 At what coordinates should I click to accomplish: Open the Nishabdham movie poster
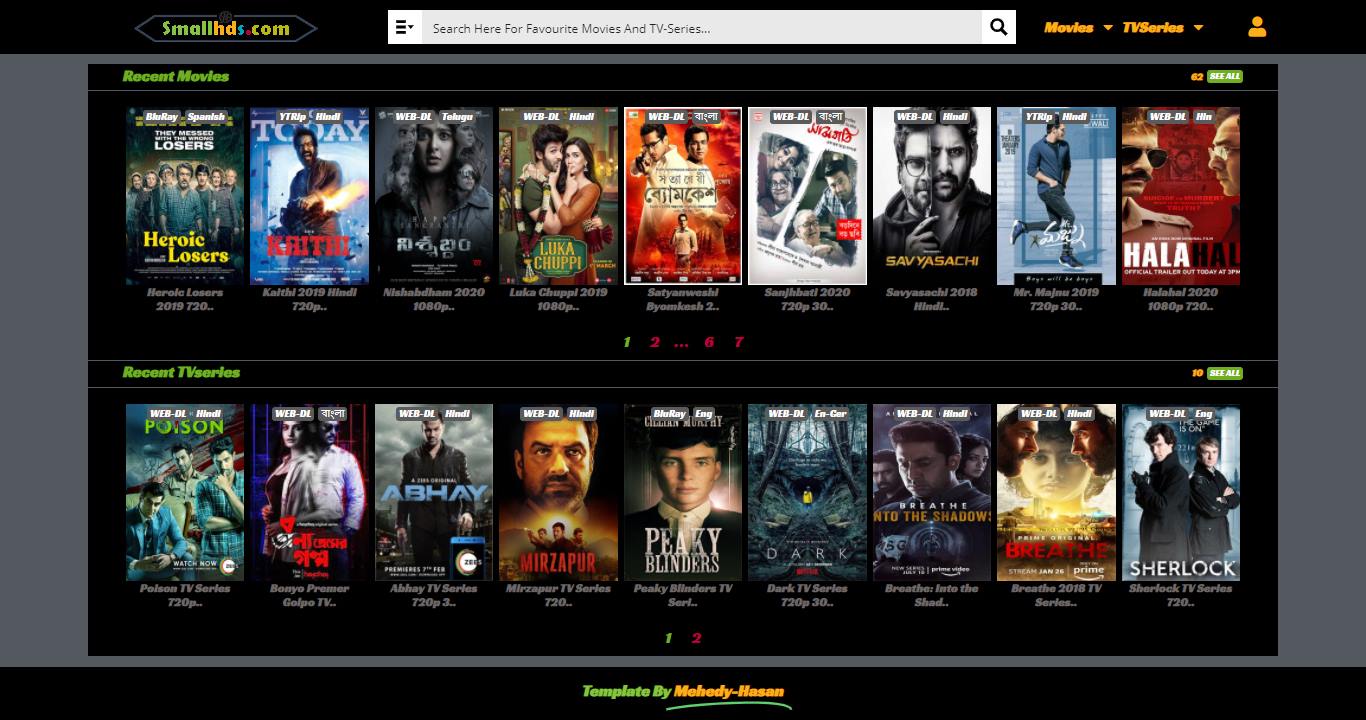click(434, 196)
